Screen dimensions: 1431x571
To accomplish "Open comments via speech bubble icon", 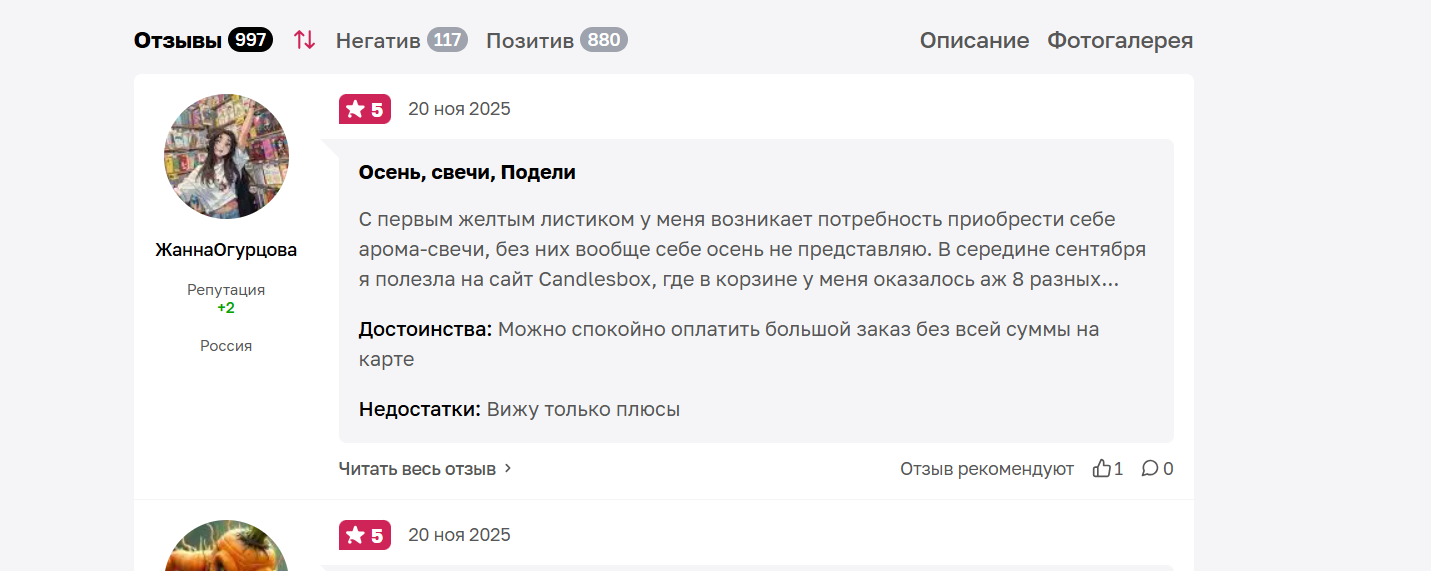I will pyautogui.click(x=1150, y=468).
